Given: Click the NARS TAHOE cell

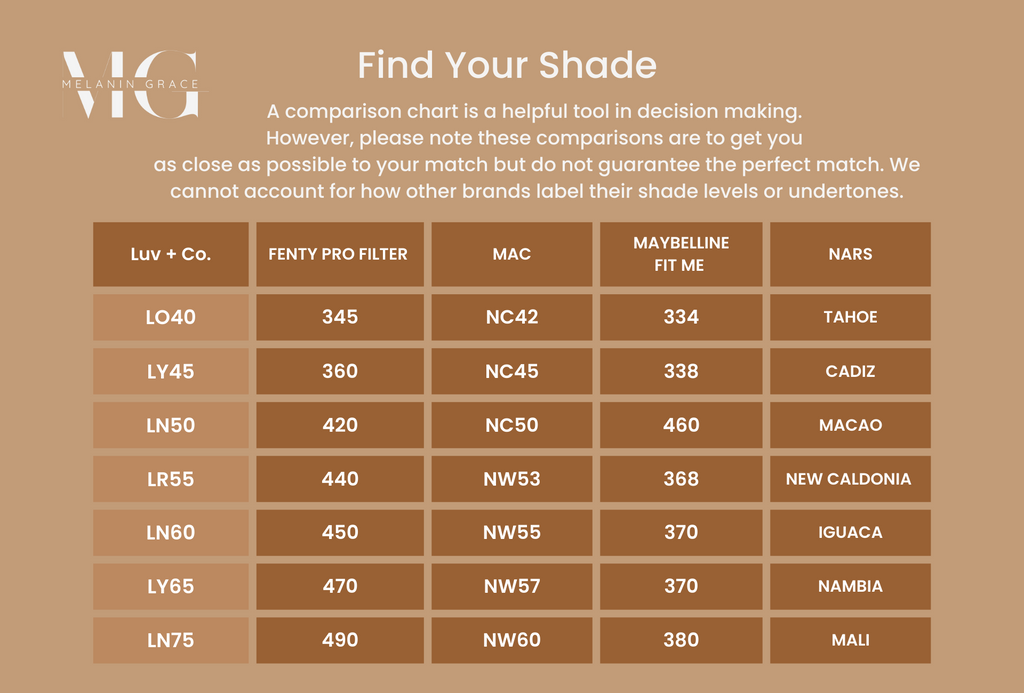Looking at the screenshot, I should [x=850, y=317].
